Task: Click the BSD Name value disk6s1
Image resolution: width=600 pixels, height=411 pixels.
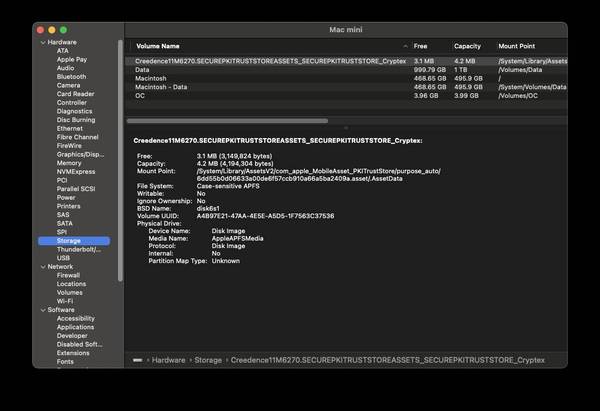Action: coord(208,209)
